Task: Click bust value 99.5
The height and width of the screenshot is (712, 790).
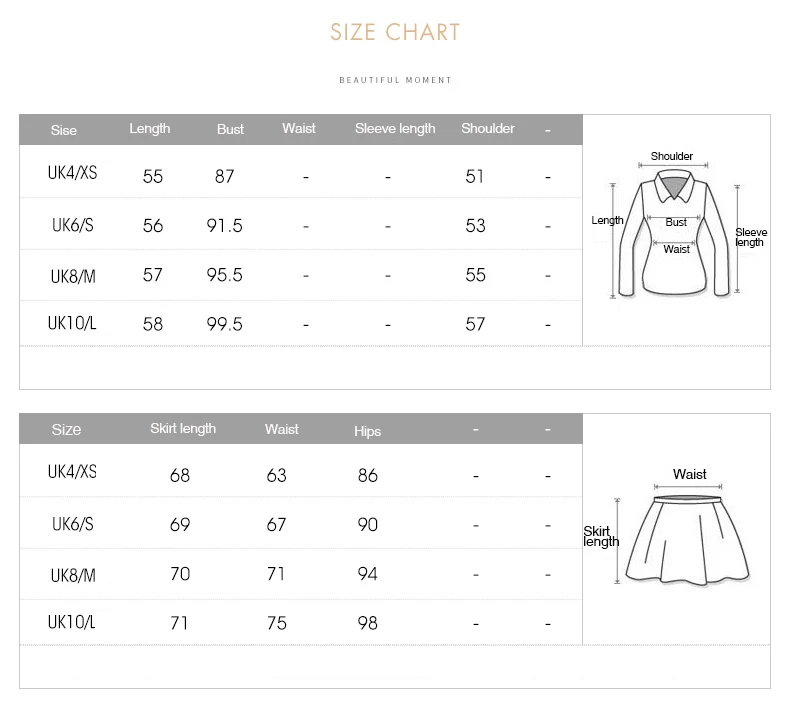Action: tap(225, 324)
